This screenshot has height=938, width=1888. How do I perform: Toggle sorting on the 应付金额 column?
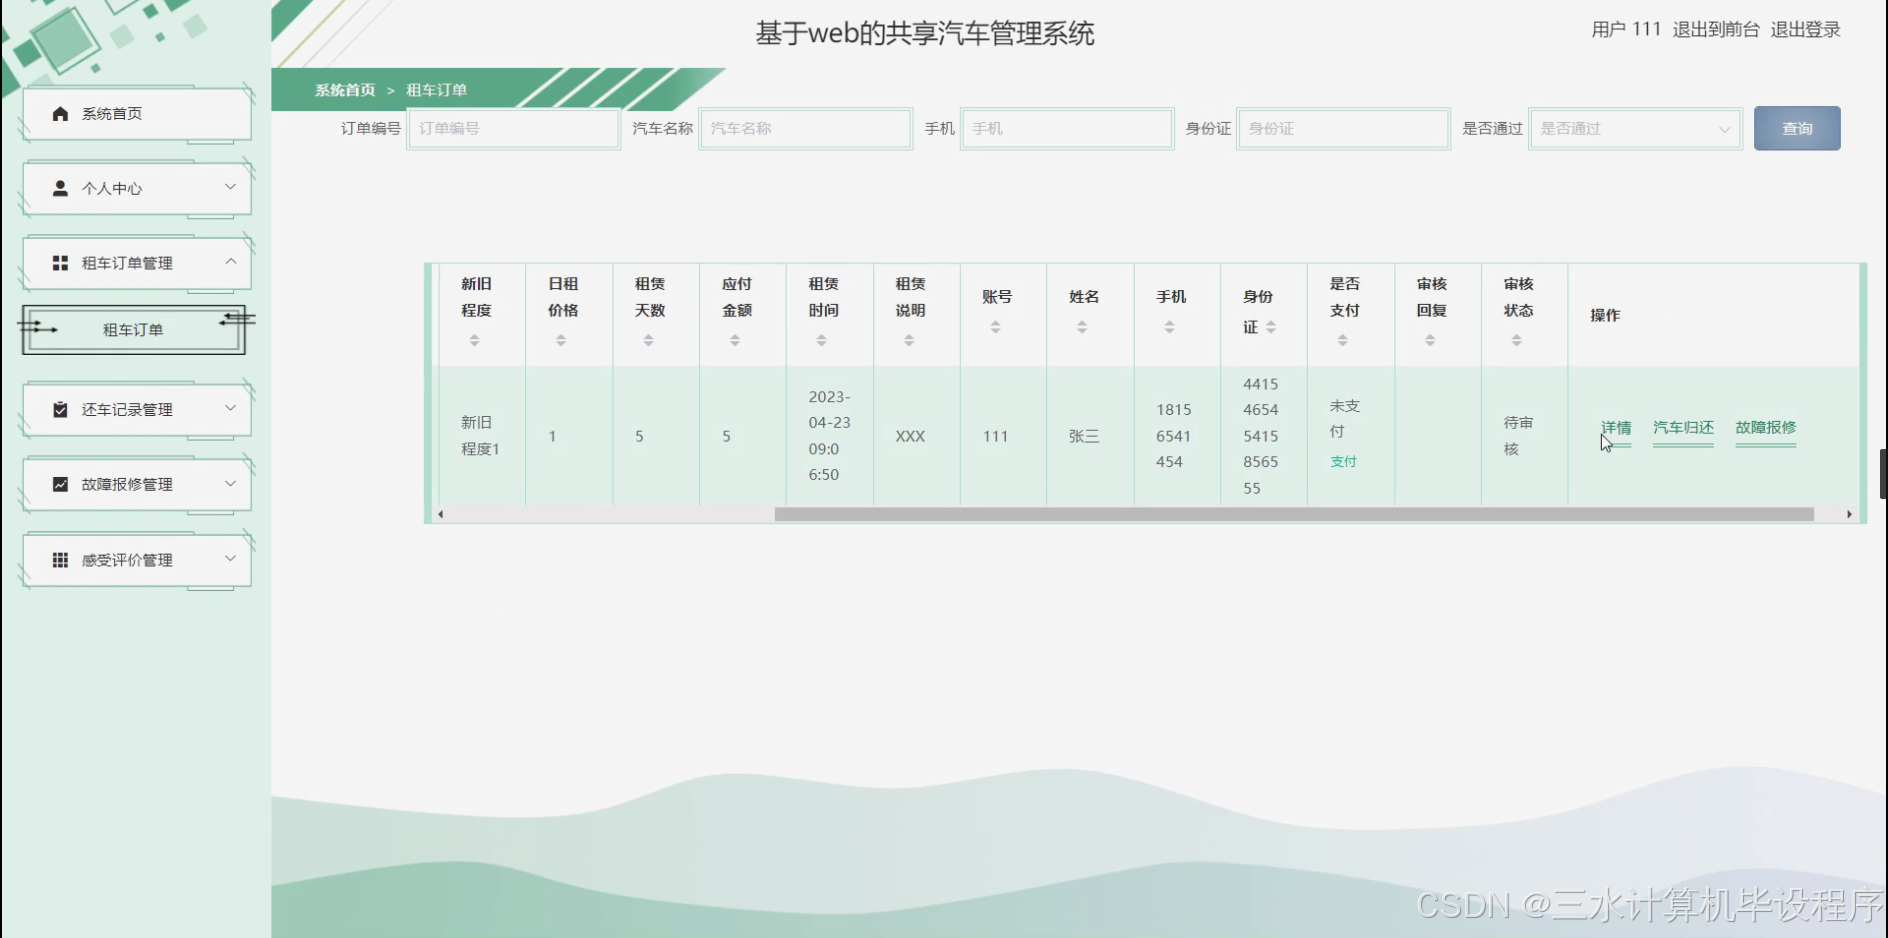pos(736,338)
